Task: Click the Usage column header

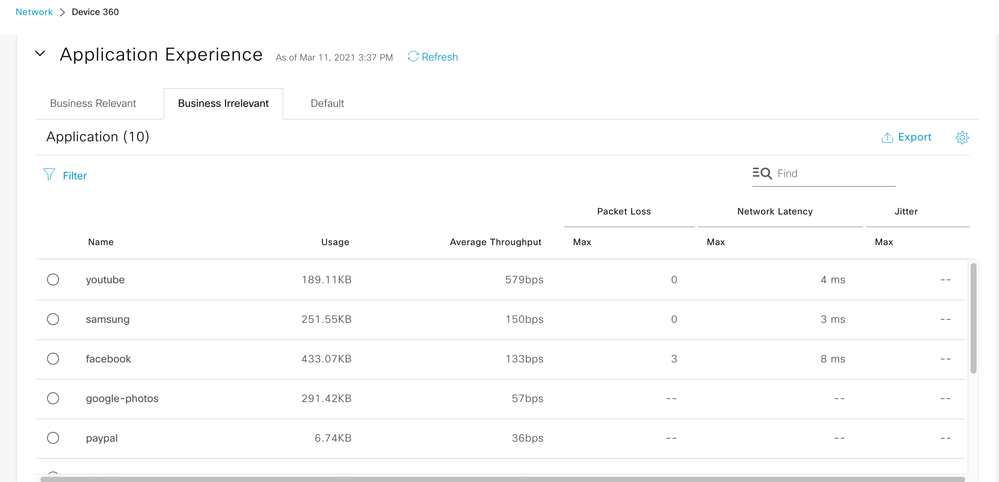Action: click(x=335, y=242)
